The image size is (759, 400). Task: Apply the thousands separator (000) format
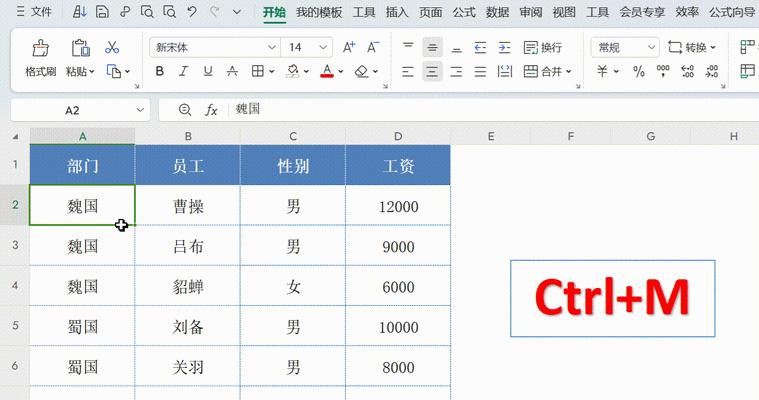pyautogui.click(x=663, y=72)
